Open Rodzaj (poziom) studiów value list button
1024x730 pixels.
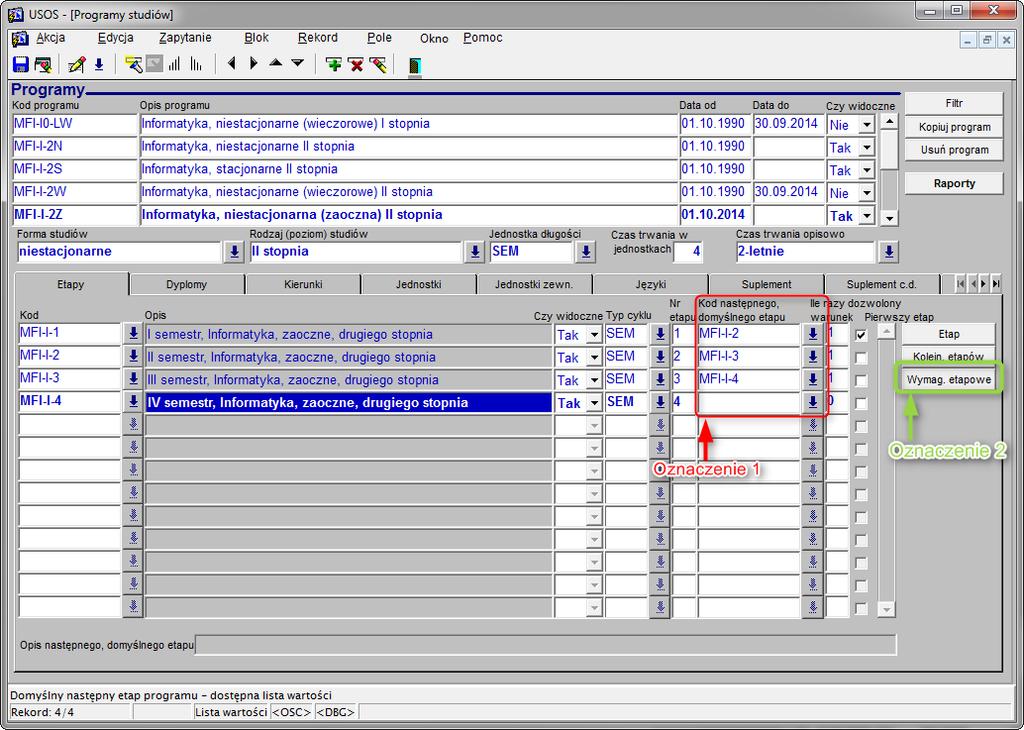[x=474, y=252]
